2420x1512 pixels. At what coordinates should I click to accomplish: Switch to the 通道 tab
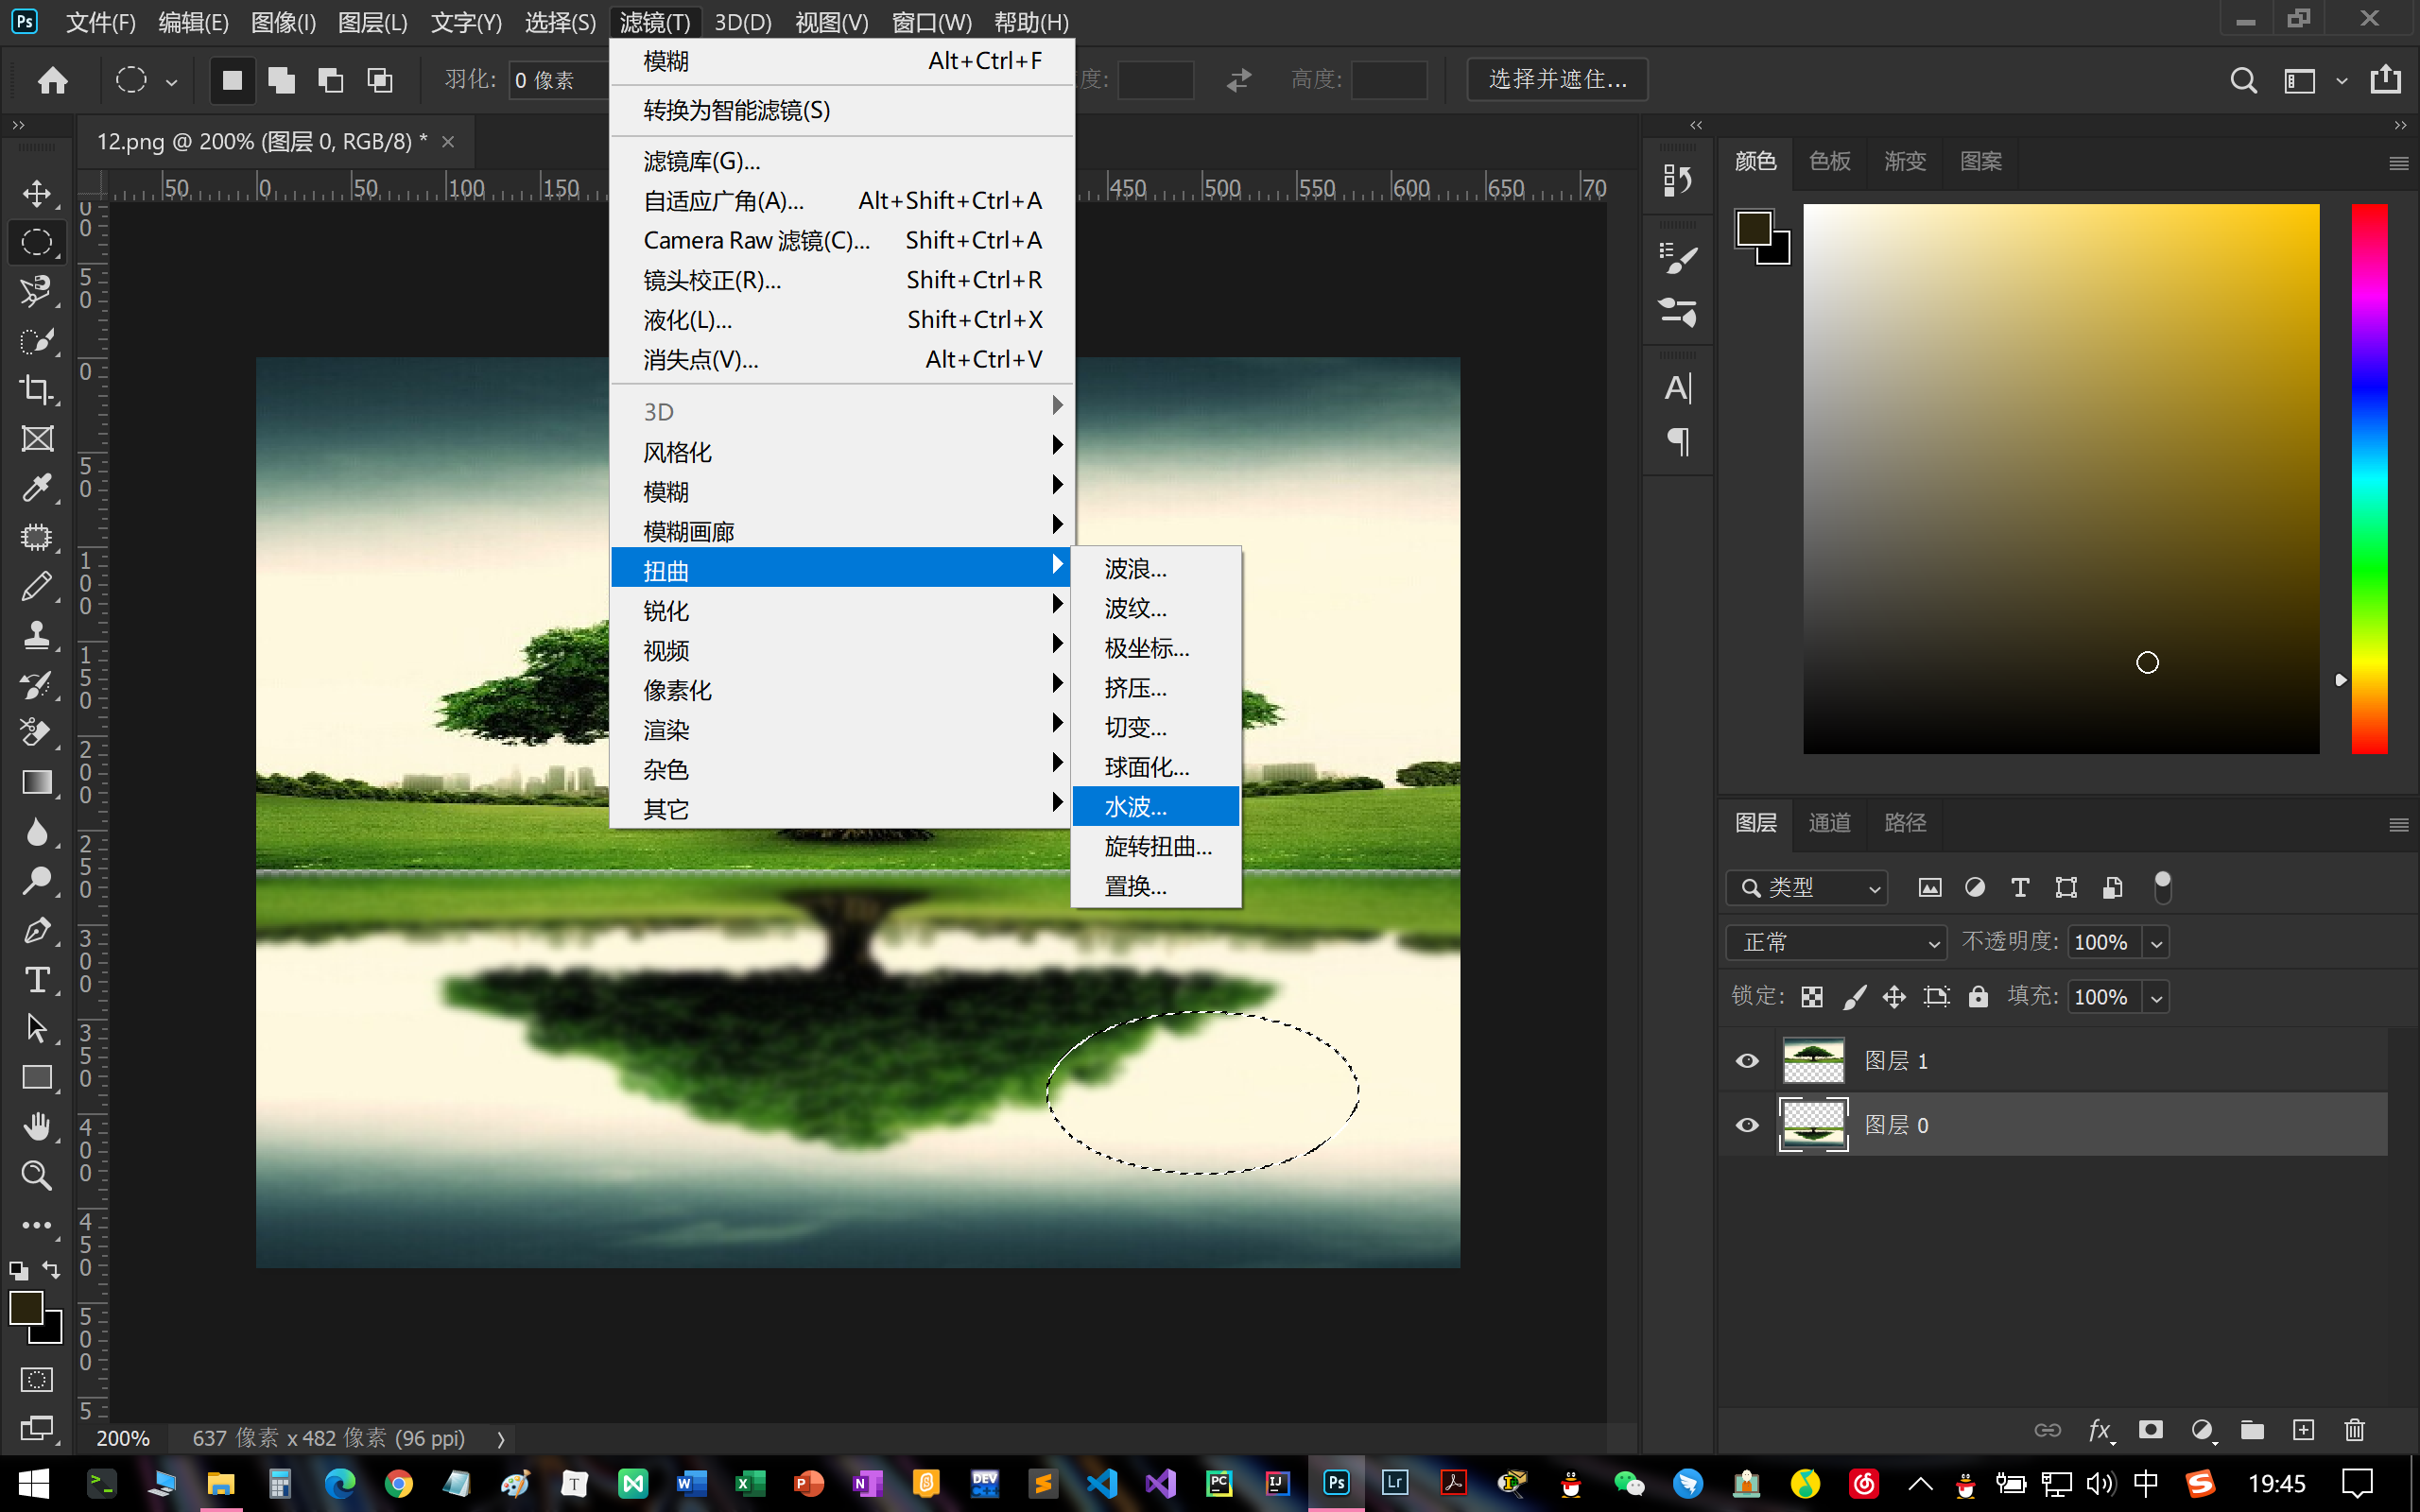click(x=1829, y=822)
